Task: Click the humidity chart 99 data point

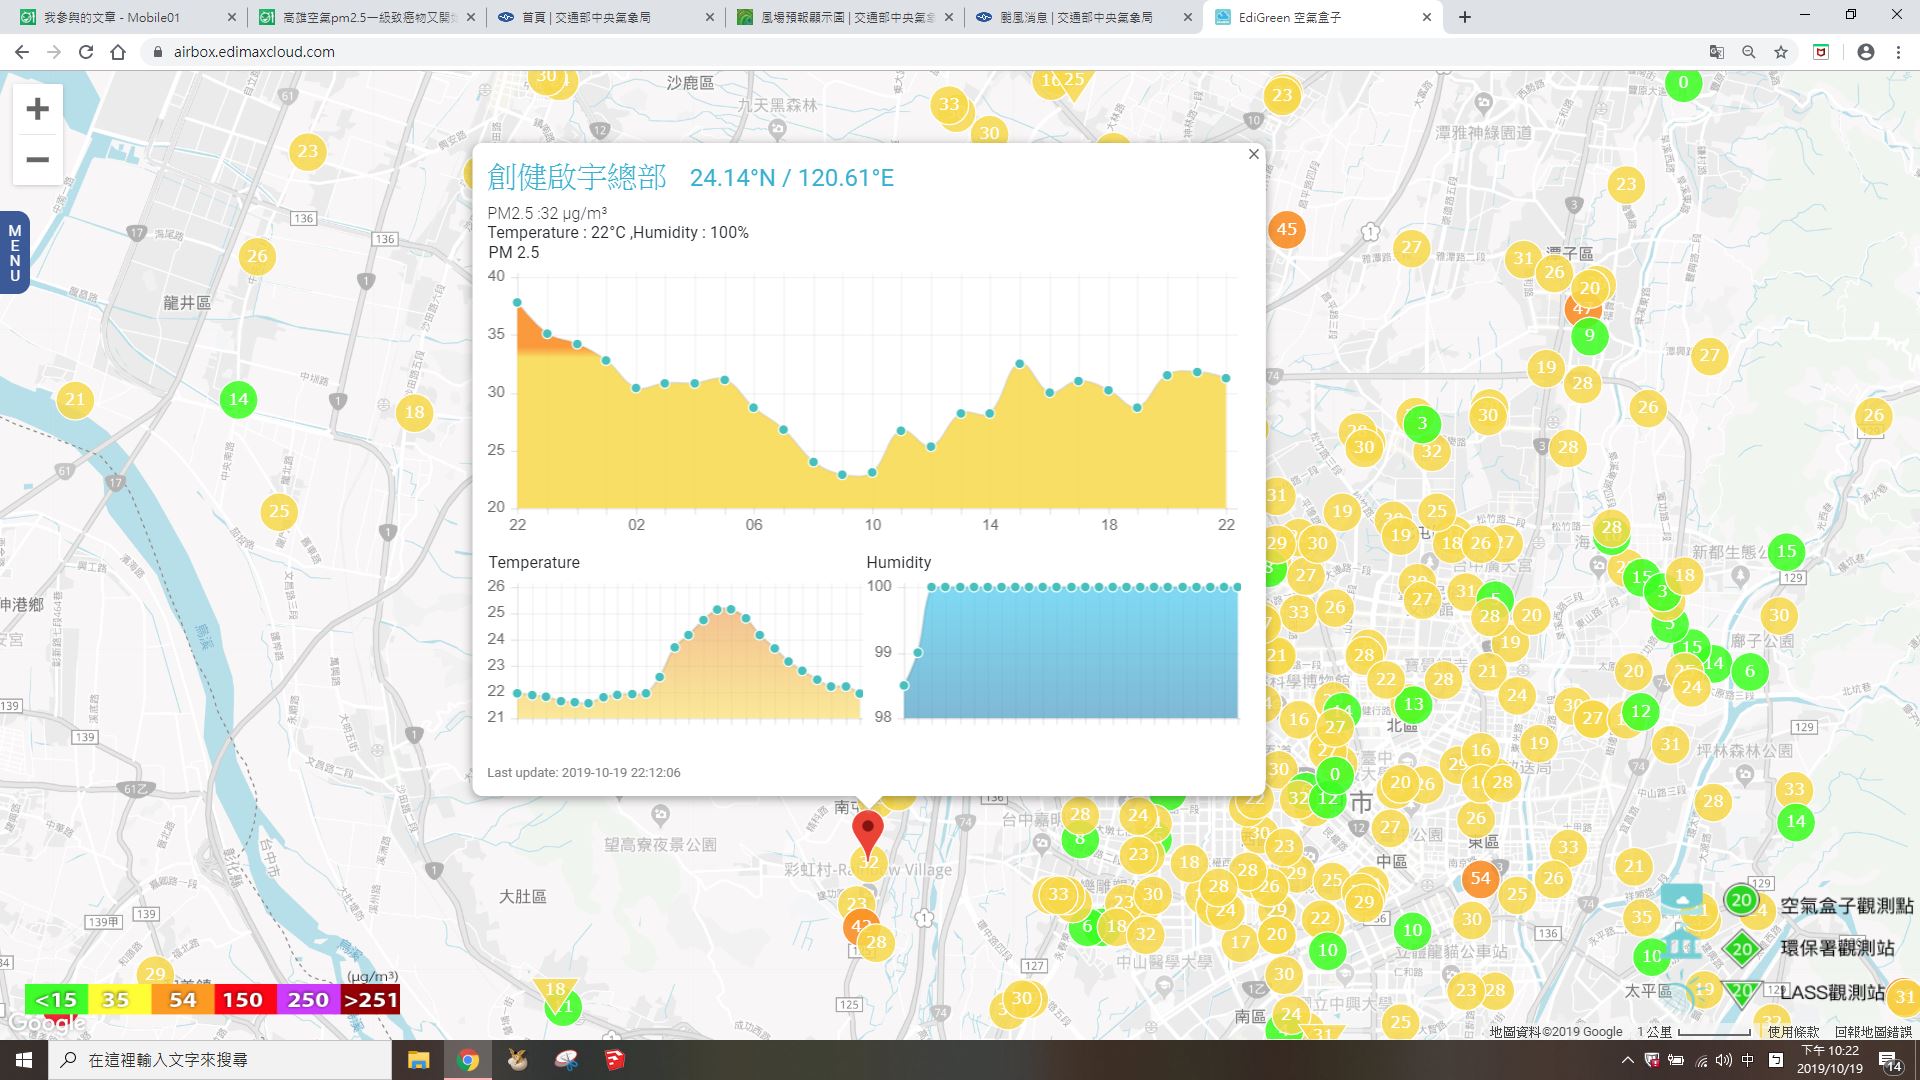Action: click(x=918, y=653)
